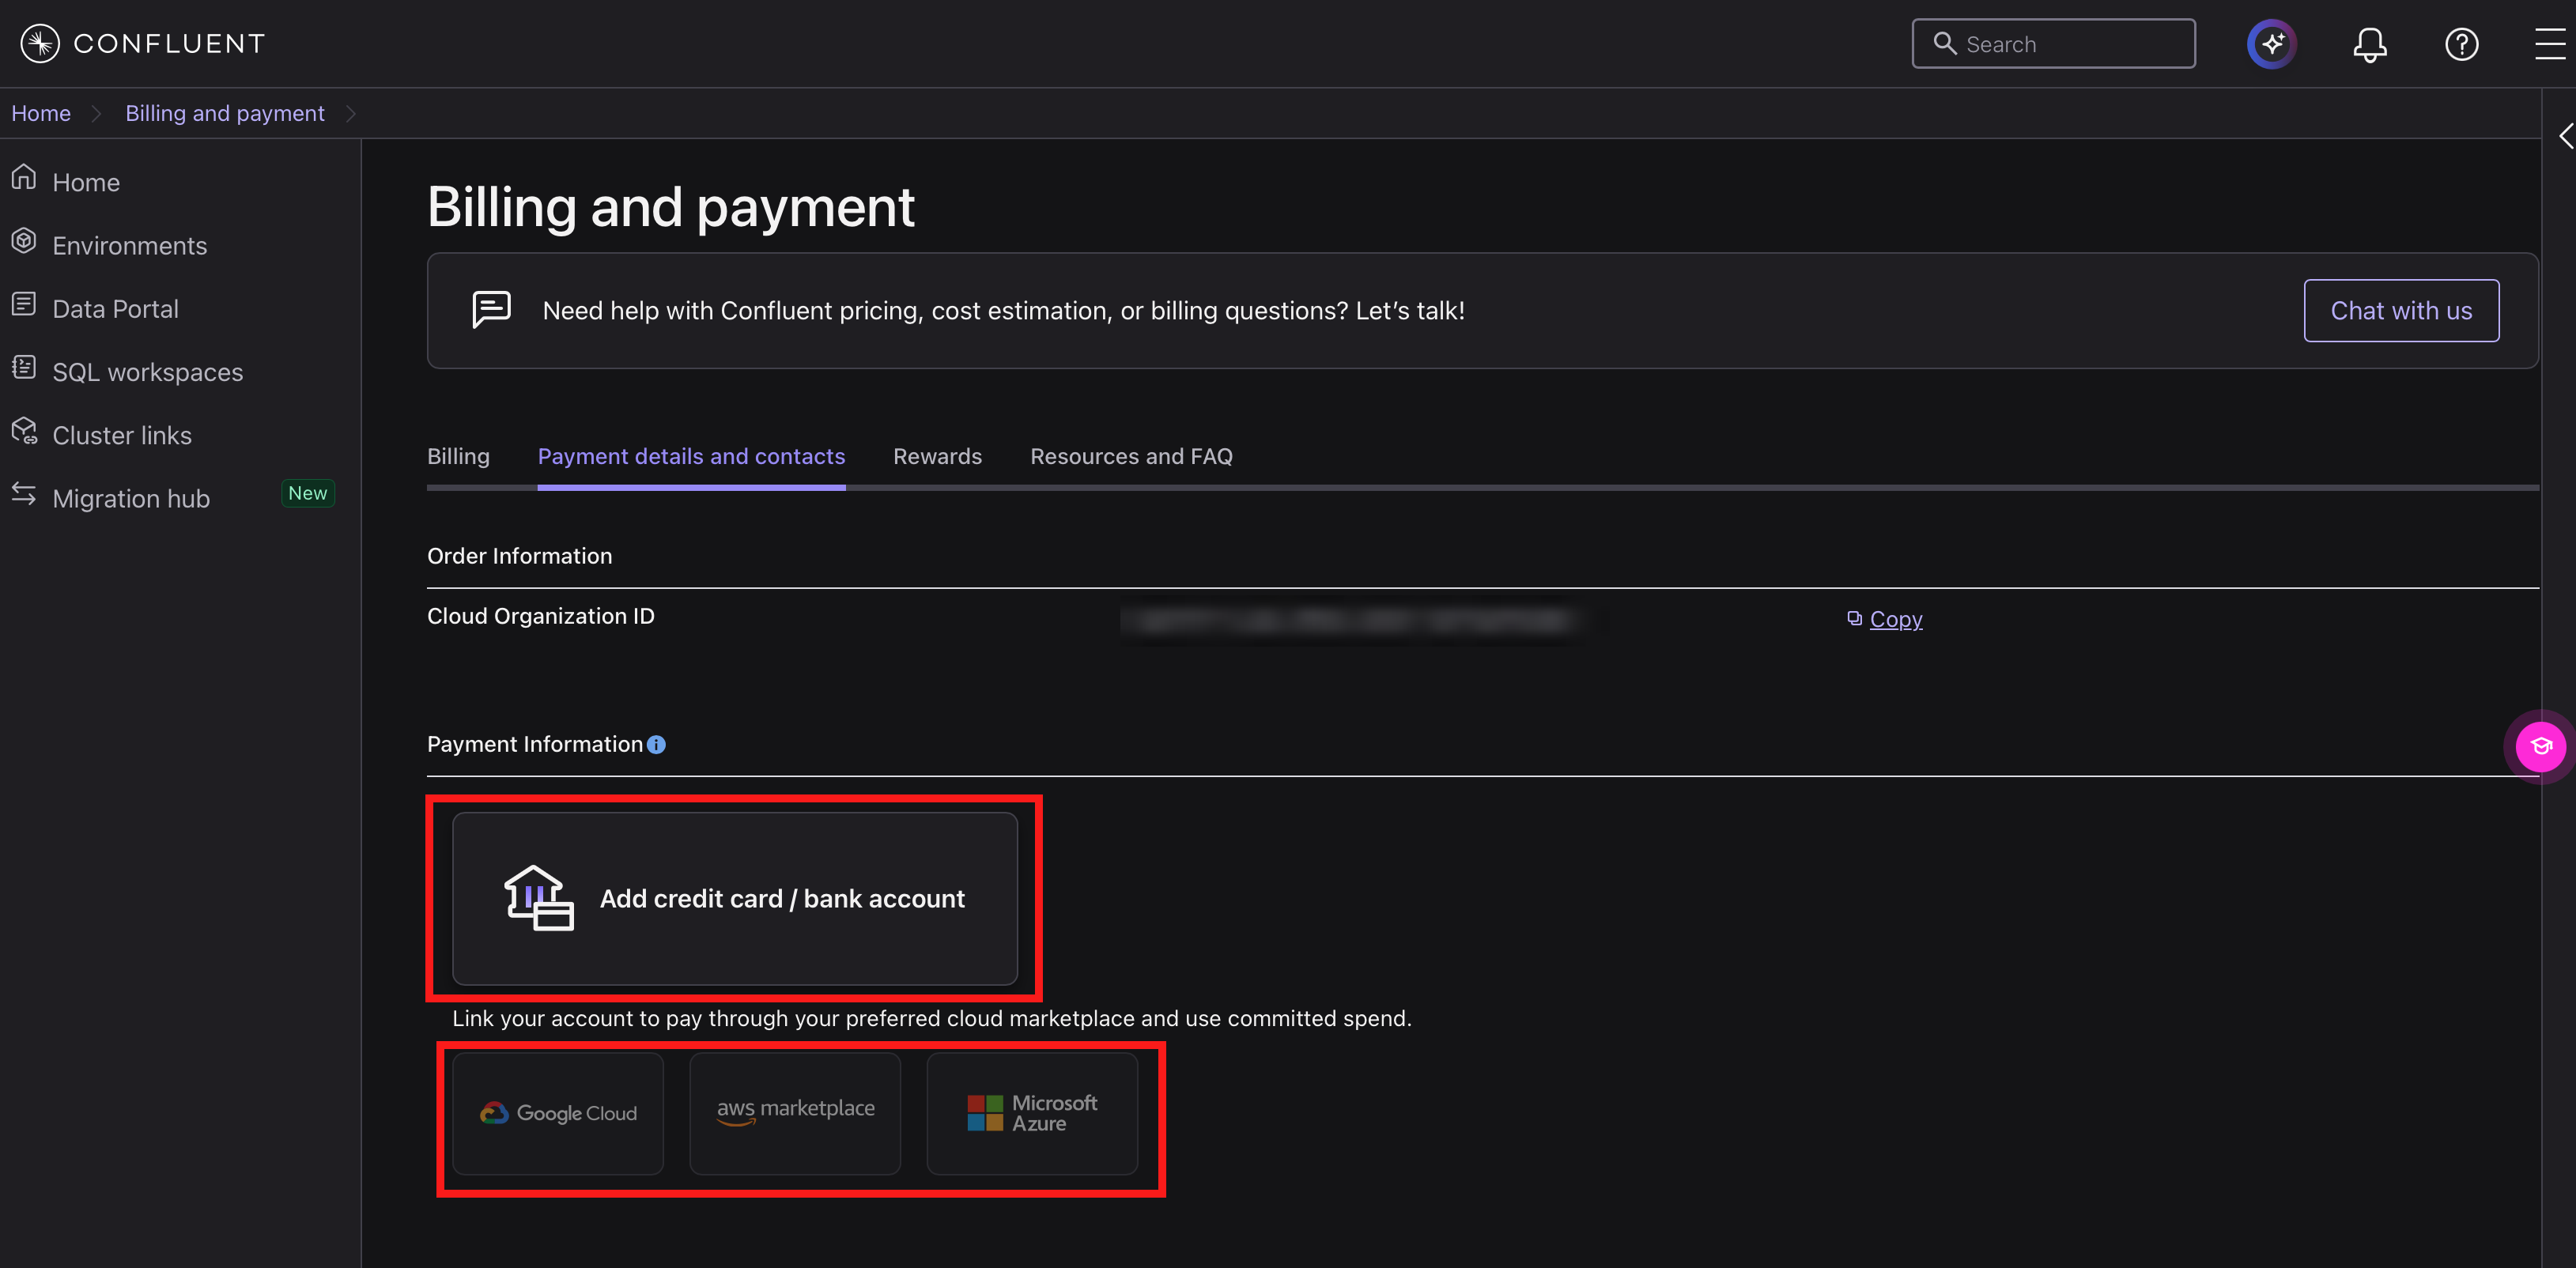Viewport: 2576px width, 1268px height.
Task: Click the Order Information heading
Action: pos(519,556)
